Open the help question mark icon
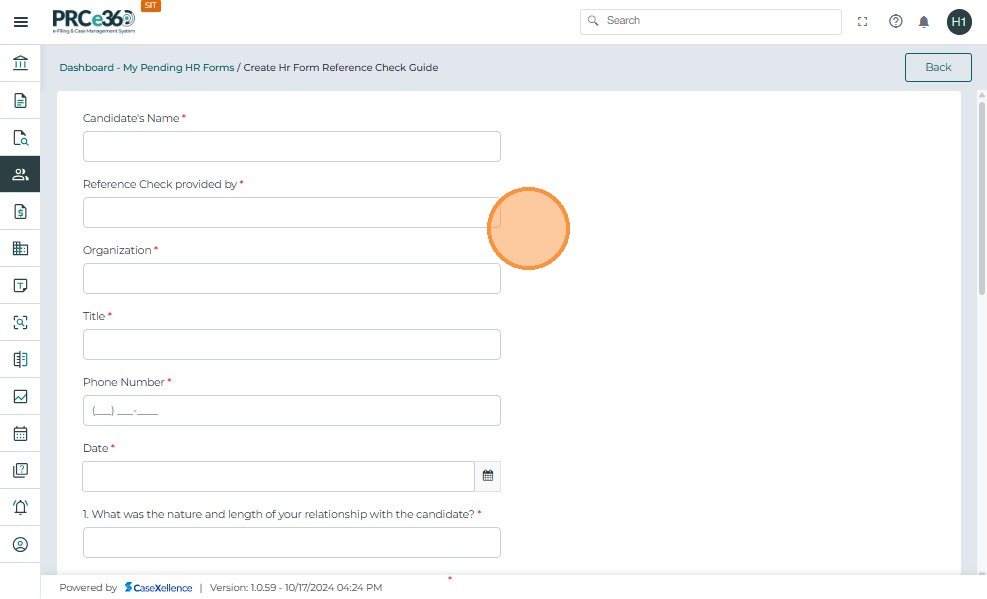This screenshot has width=987, height=599. (896, 22)
